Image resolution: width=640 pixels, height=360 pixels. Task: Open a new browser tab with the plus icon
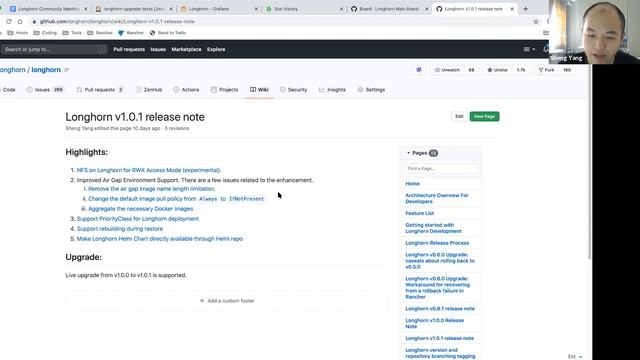pos(525,9)
